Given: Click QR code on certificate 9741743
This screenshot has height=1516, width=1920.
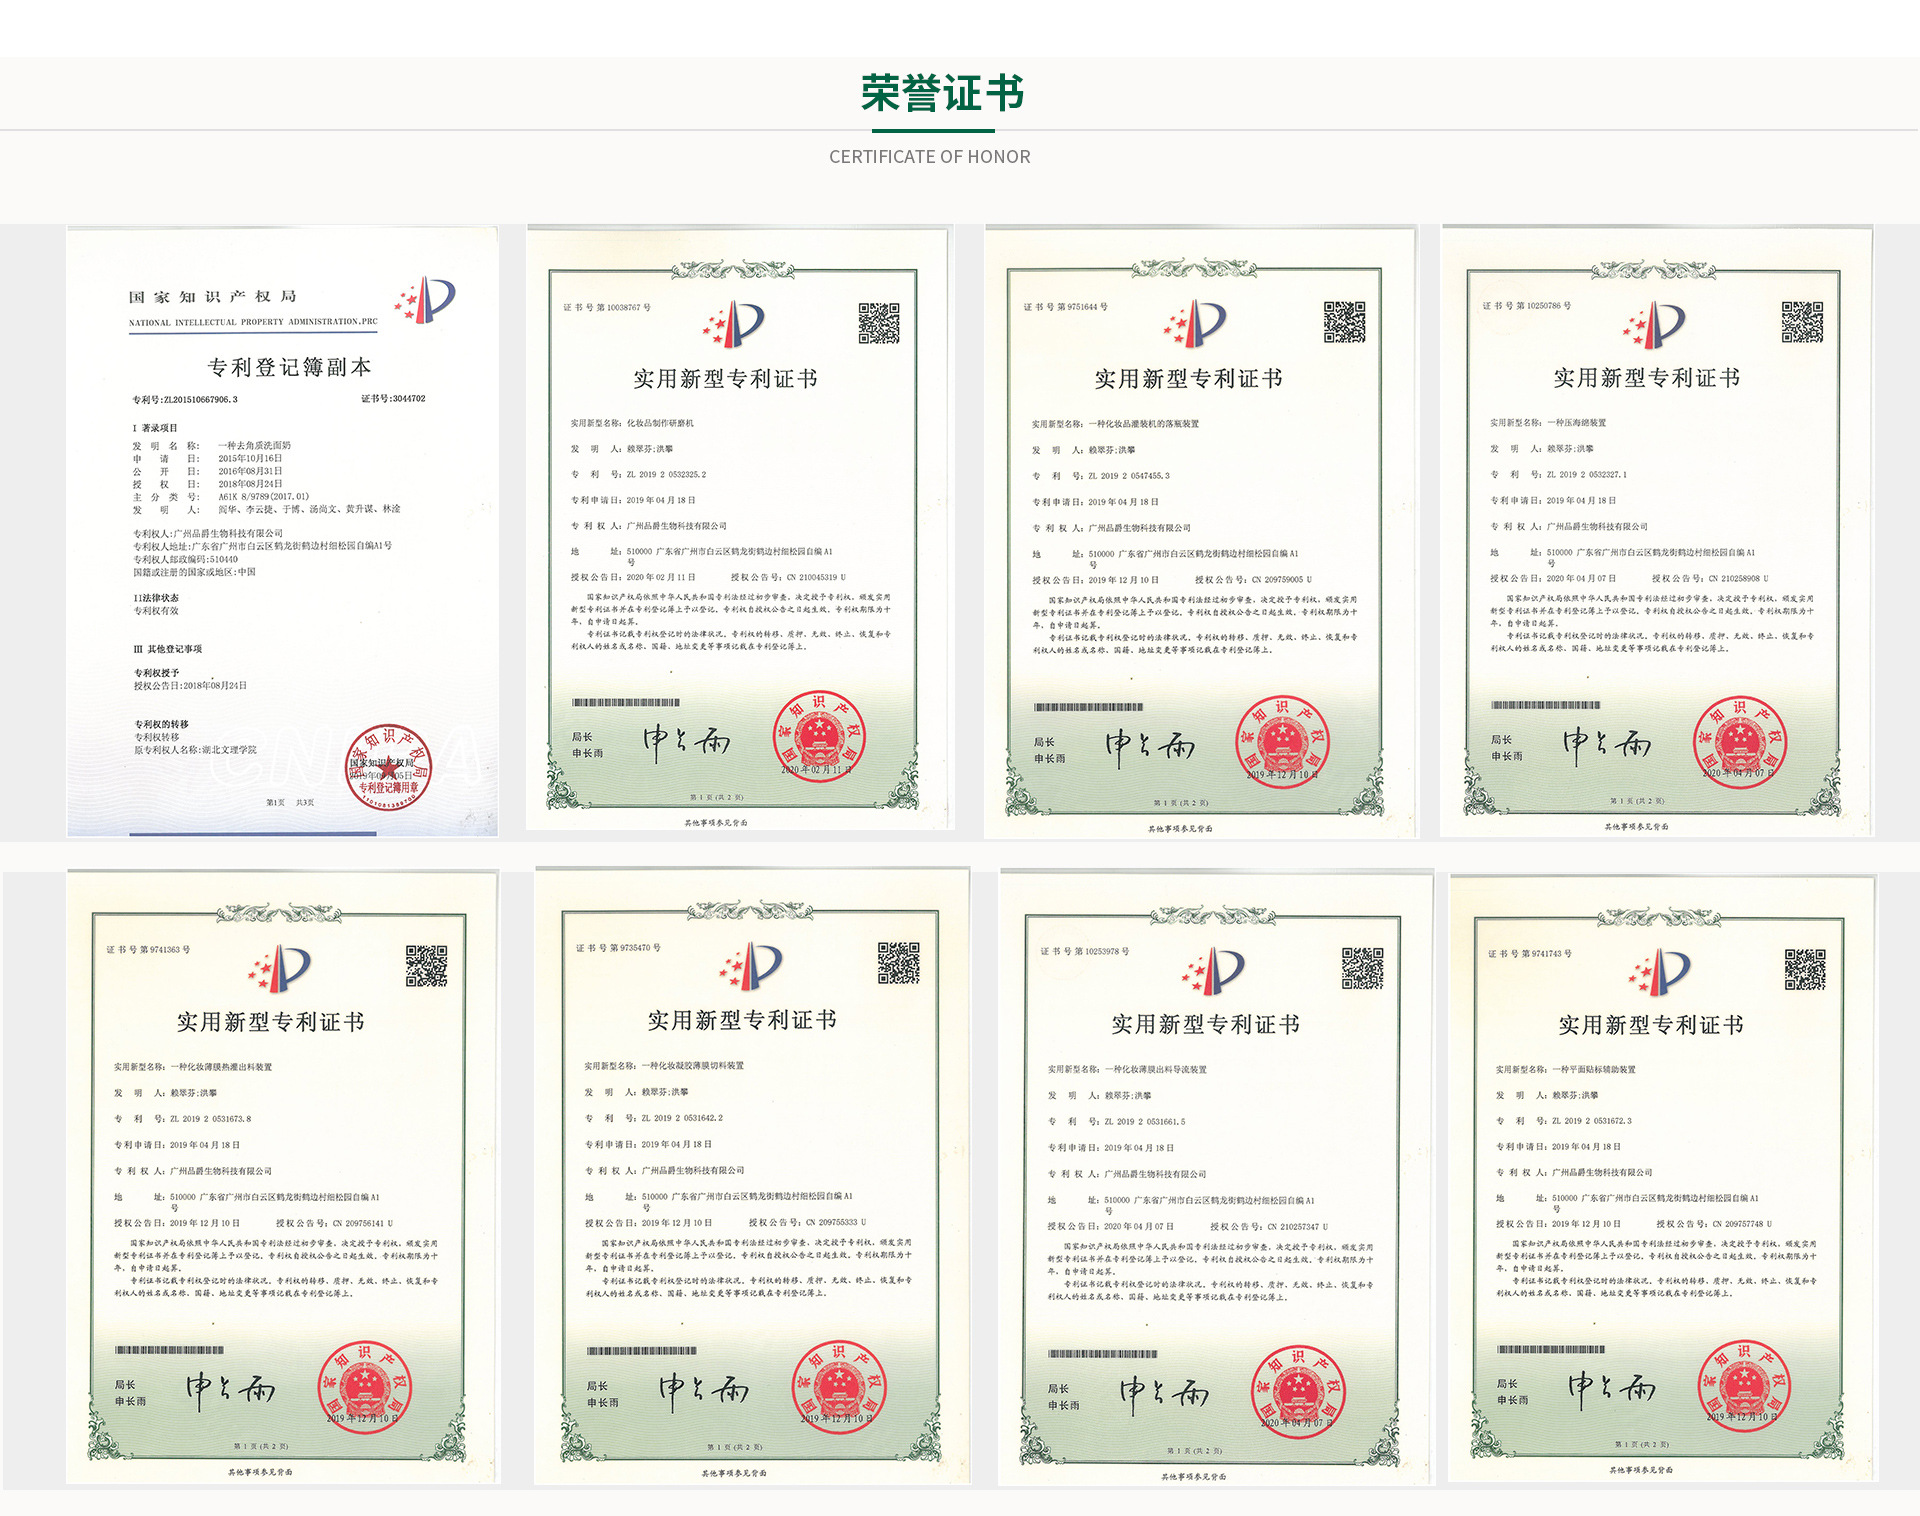Looking at the screenshot, I should click(1804, 970).
